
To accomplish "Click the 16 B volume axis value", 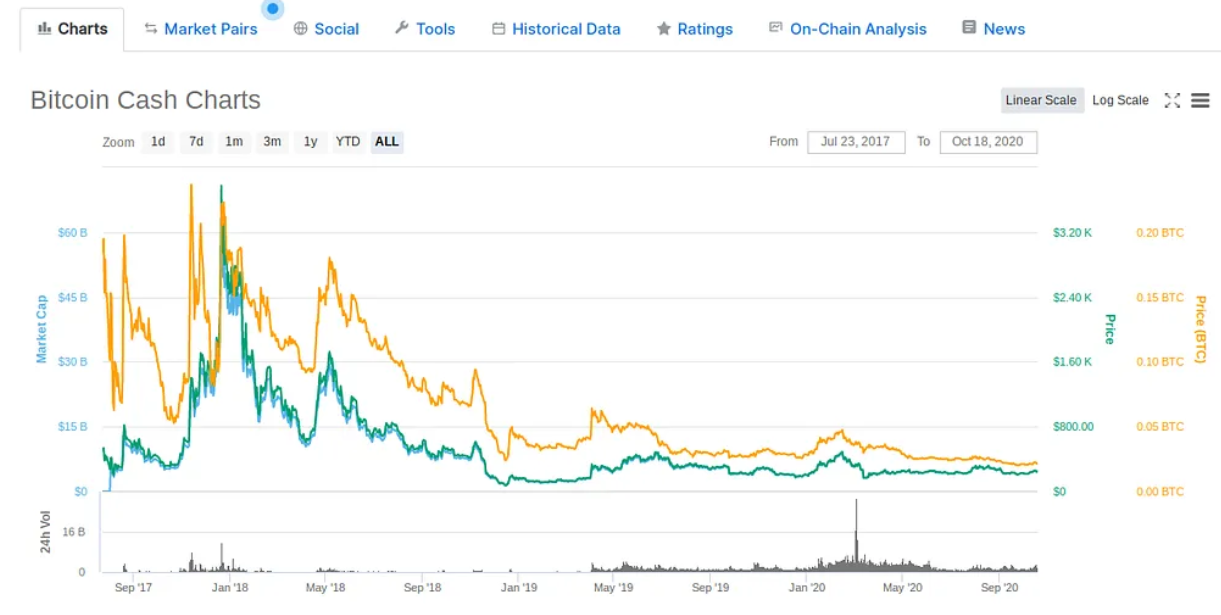I will tap(74, 532).
